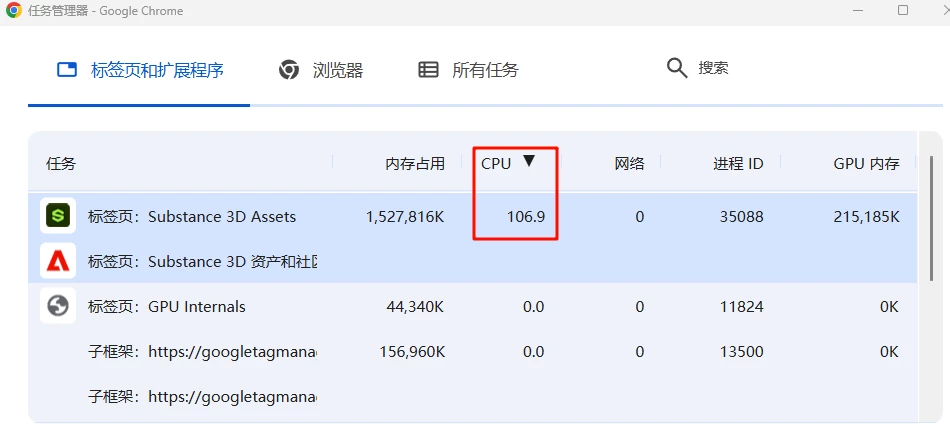Image resolution: width=950 pixels, height=435 pixels.
Task: Sort by the 任务 column header
Action: point(61,163)
